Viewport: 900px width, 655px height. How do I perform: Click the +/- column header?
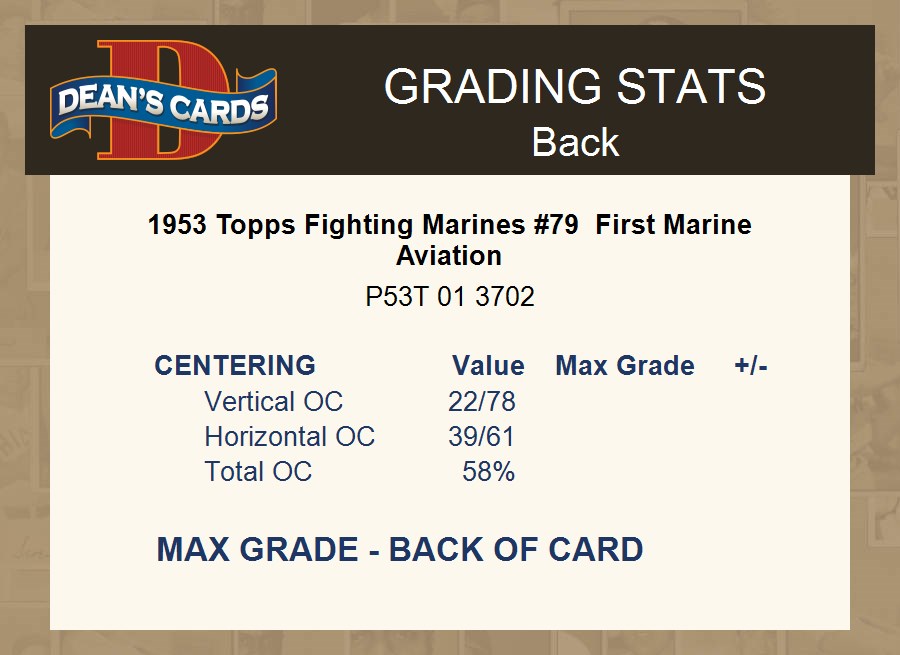pyautogui.click(x=751, y=366)
